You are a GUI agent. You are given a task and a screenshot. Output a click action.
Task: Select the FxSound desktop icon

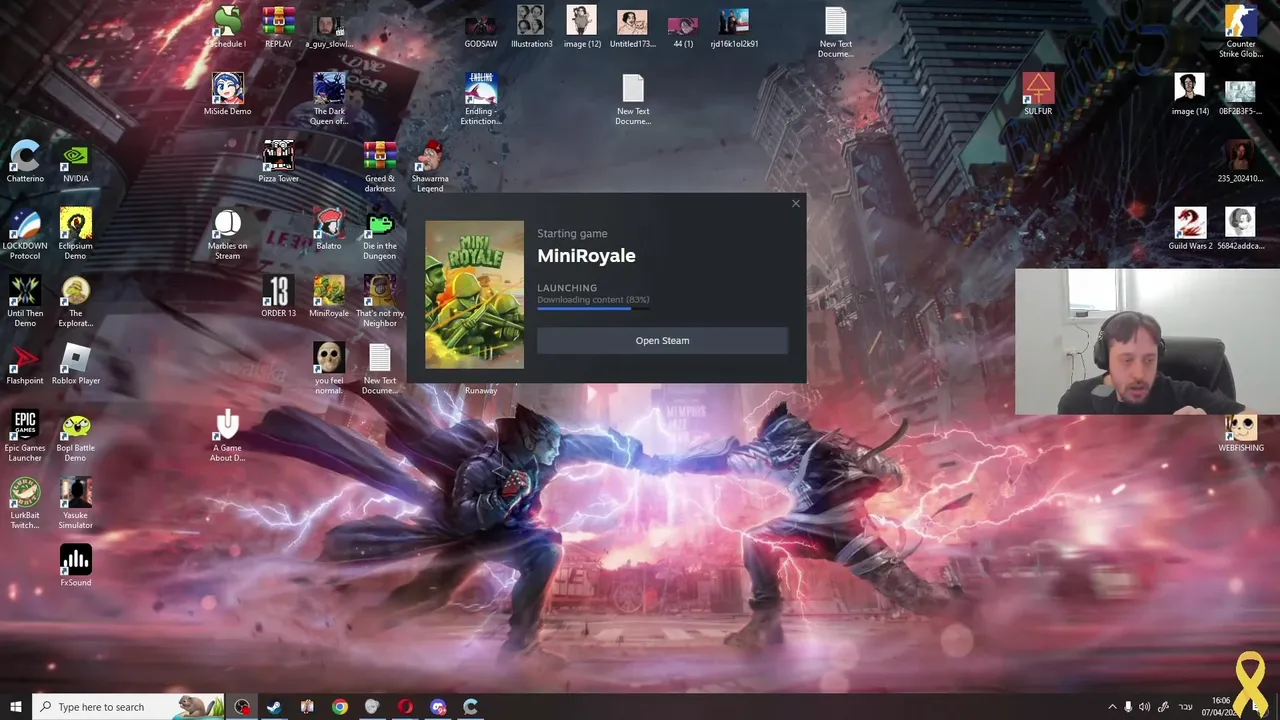(76, 565)
